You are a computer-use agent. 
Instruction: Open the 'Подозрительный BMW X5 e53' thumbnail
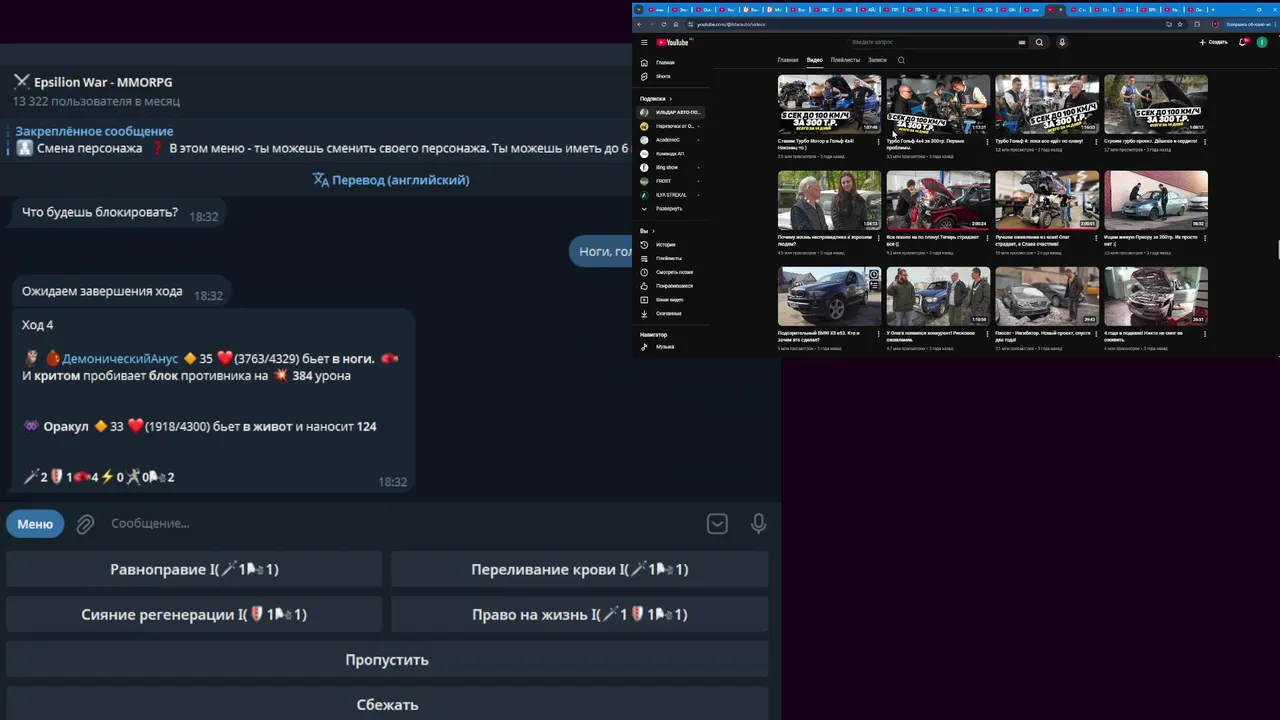coord(829,296)
